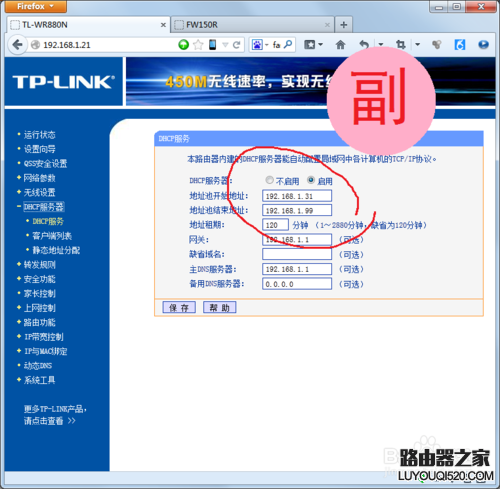The height and width of the screenshot is (489, 500).
Task: Click the undo arrow toolbar icon
Action: tap(364, 45)
